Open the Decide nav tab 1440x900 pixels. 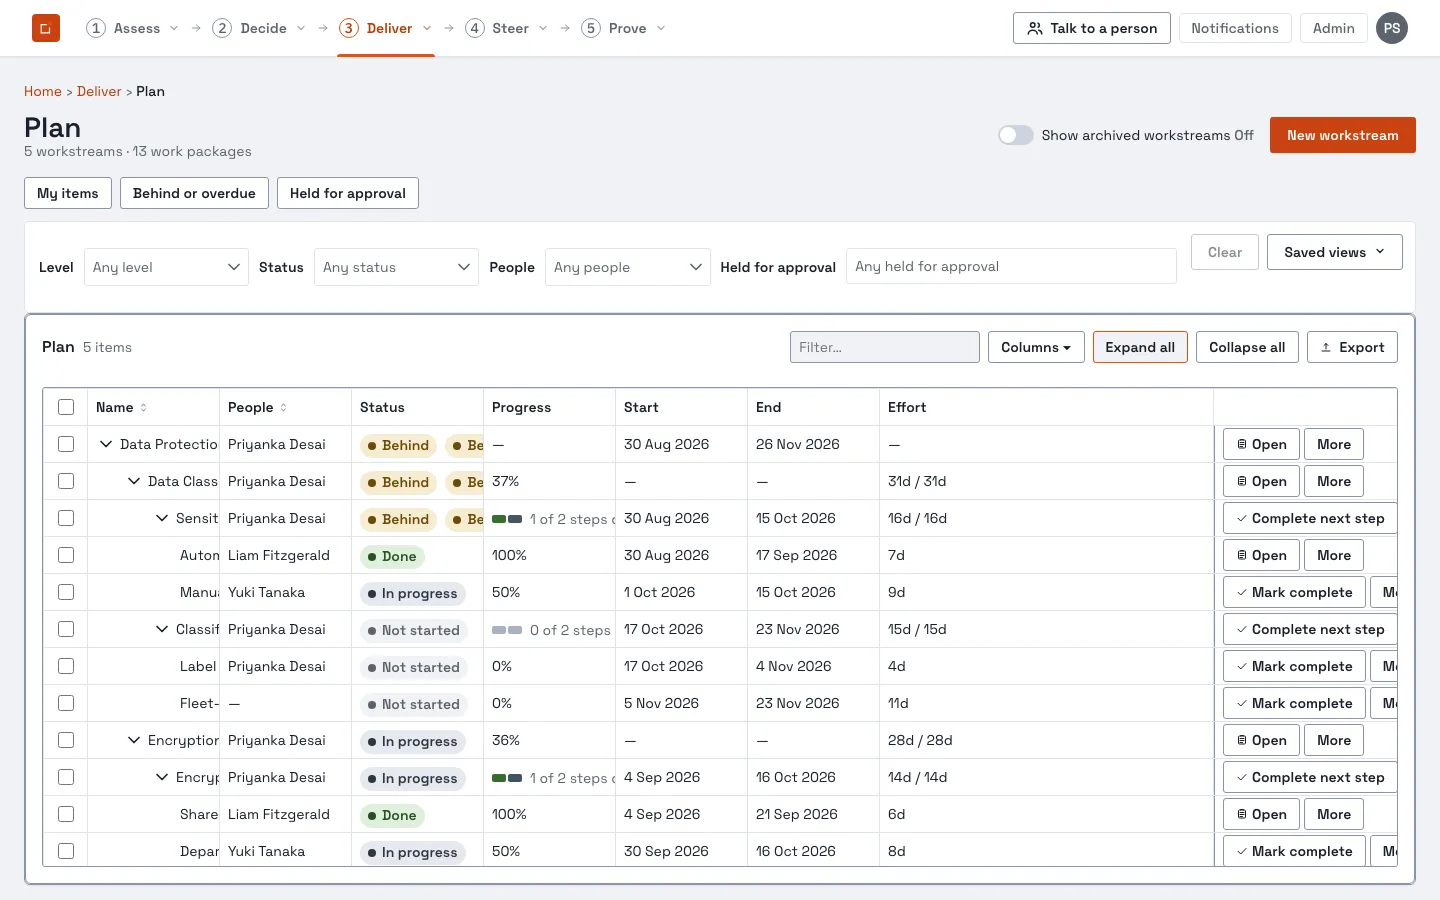260,28
